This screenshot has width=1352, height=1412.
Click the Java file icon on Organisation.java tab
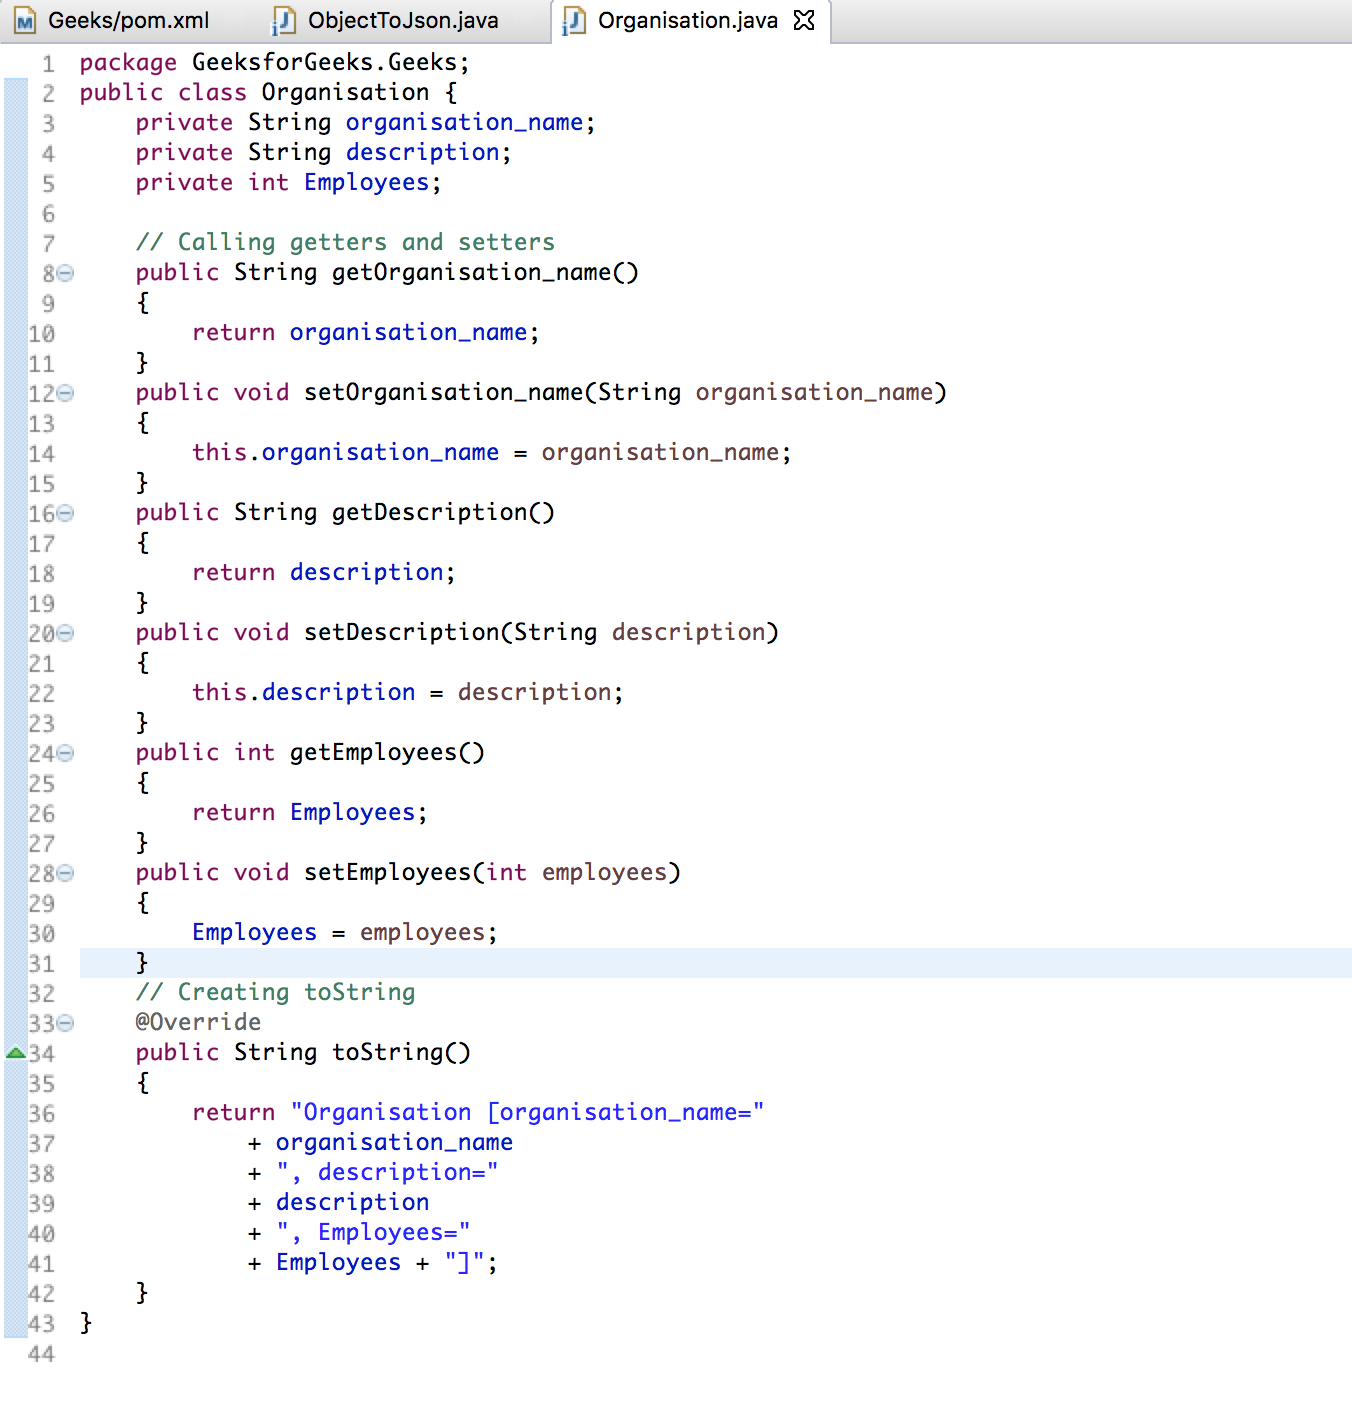click(x=574, y=21)
